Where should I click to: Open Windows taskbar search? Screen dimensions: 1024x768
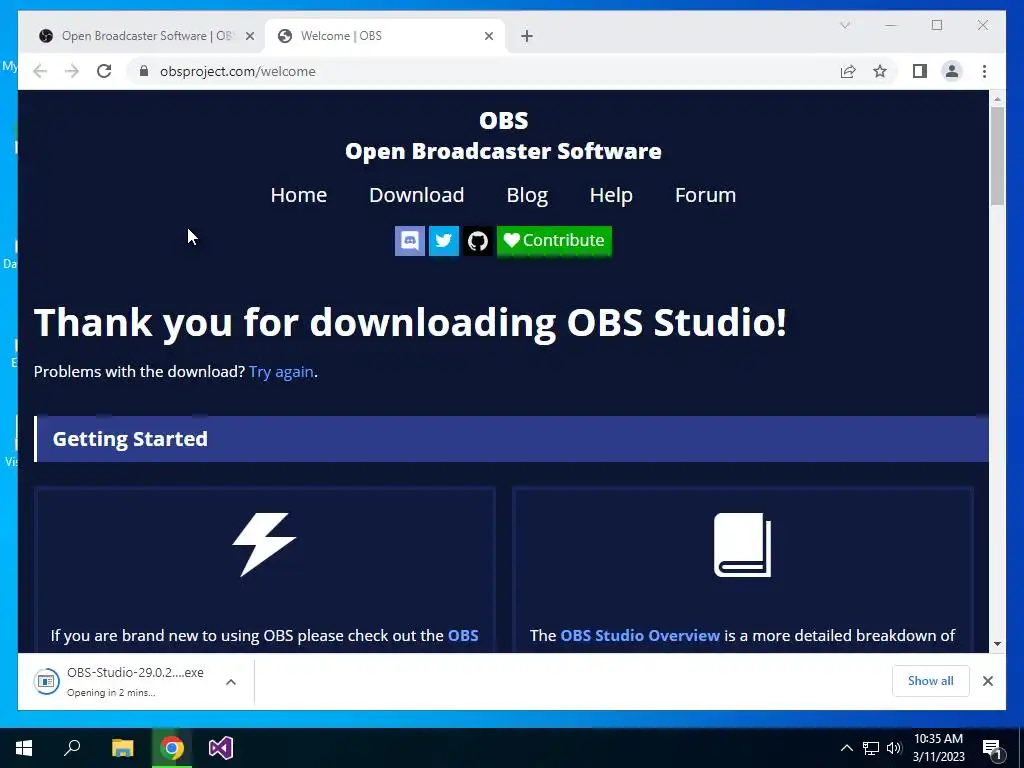[x=72, y=748]
